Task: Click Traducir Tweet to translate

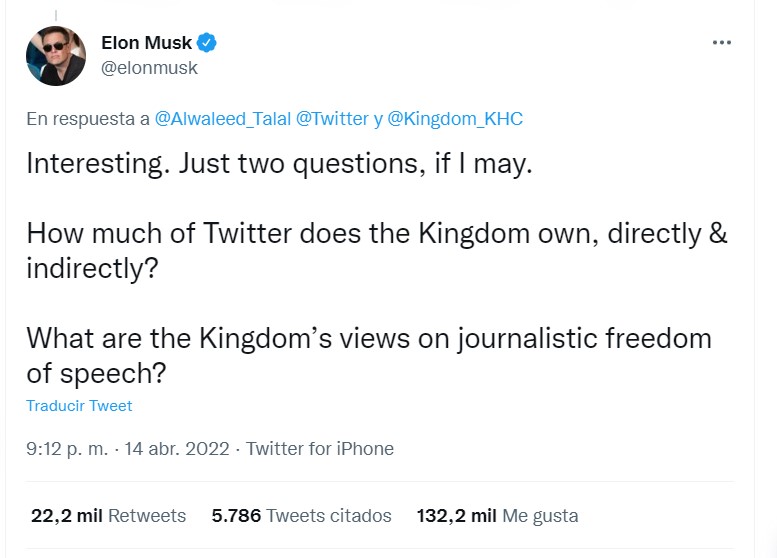Action: point(79,406)
